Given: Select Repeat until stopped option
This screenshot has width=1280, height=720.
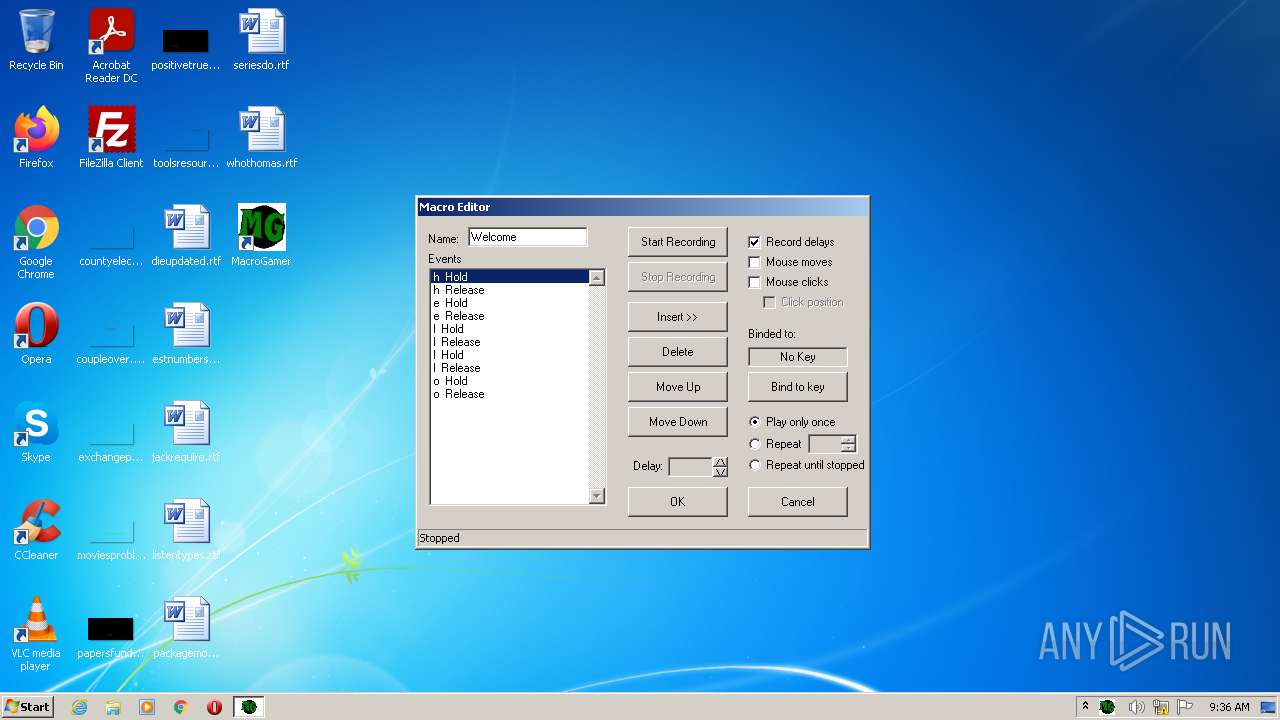Looking at the screenshot, I should pyautogui.click(x=755, y=465).
